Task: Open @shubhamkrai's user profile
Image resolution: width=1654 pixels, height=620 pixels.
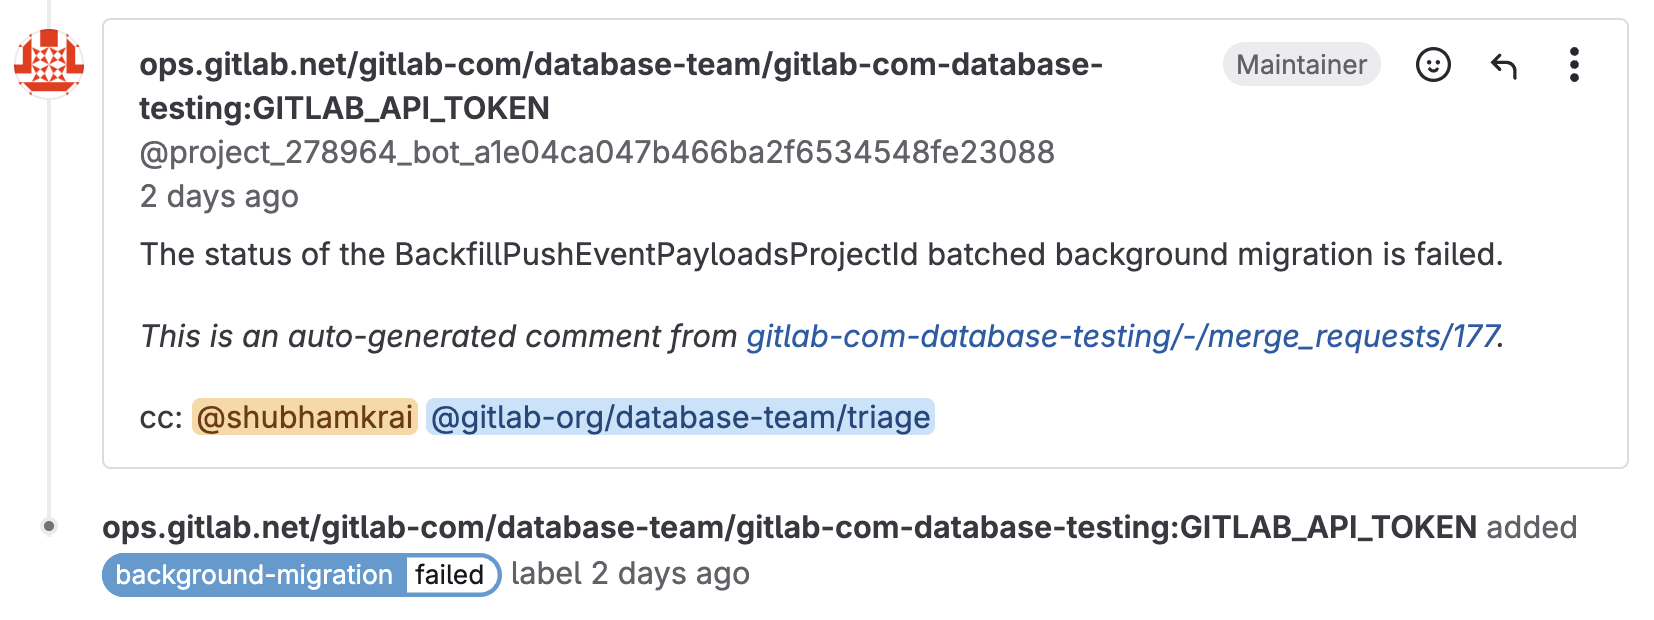Action: click(x=304, y=418)
